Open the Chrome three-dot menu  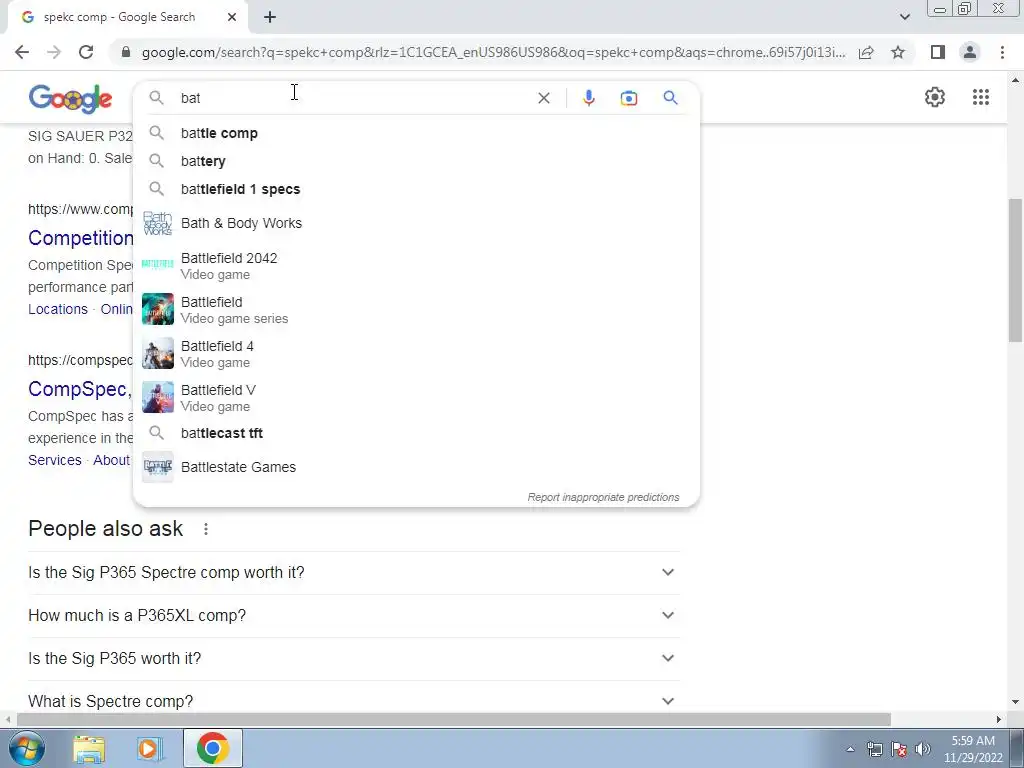[x=1002, y=52]
